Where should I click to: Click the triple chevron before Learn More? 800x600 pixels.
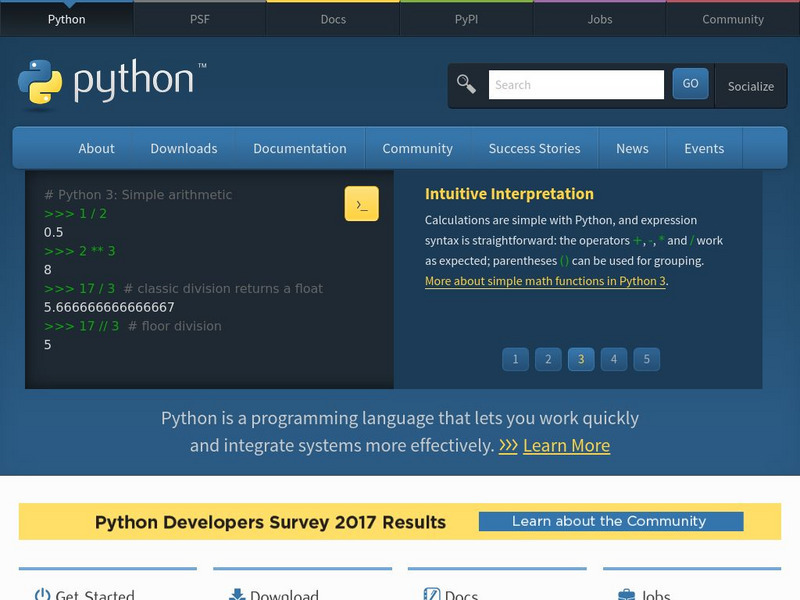(508, 446)
